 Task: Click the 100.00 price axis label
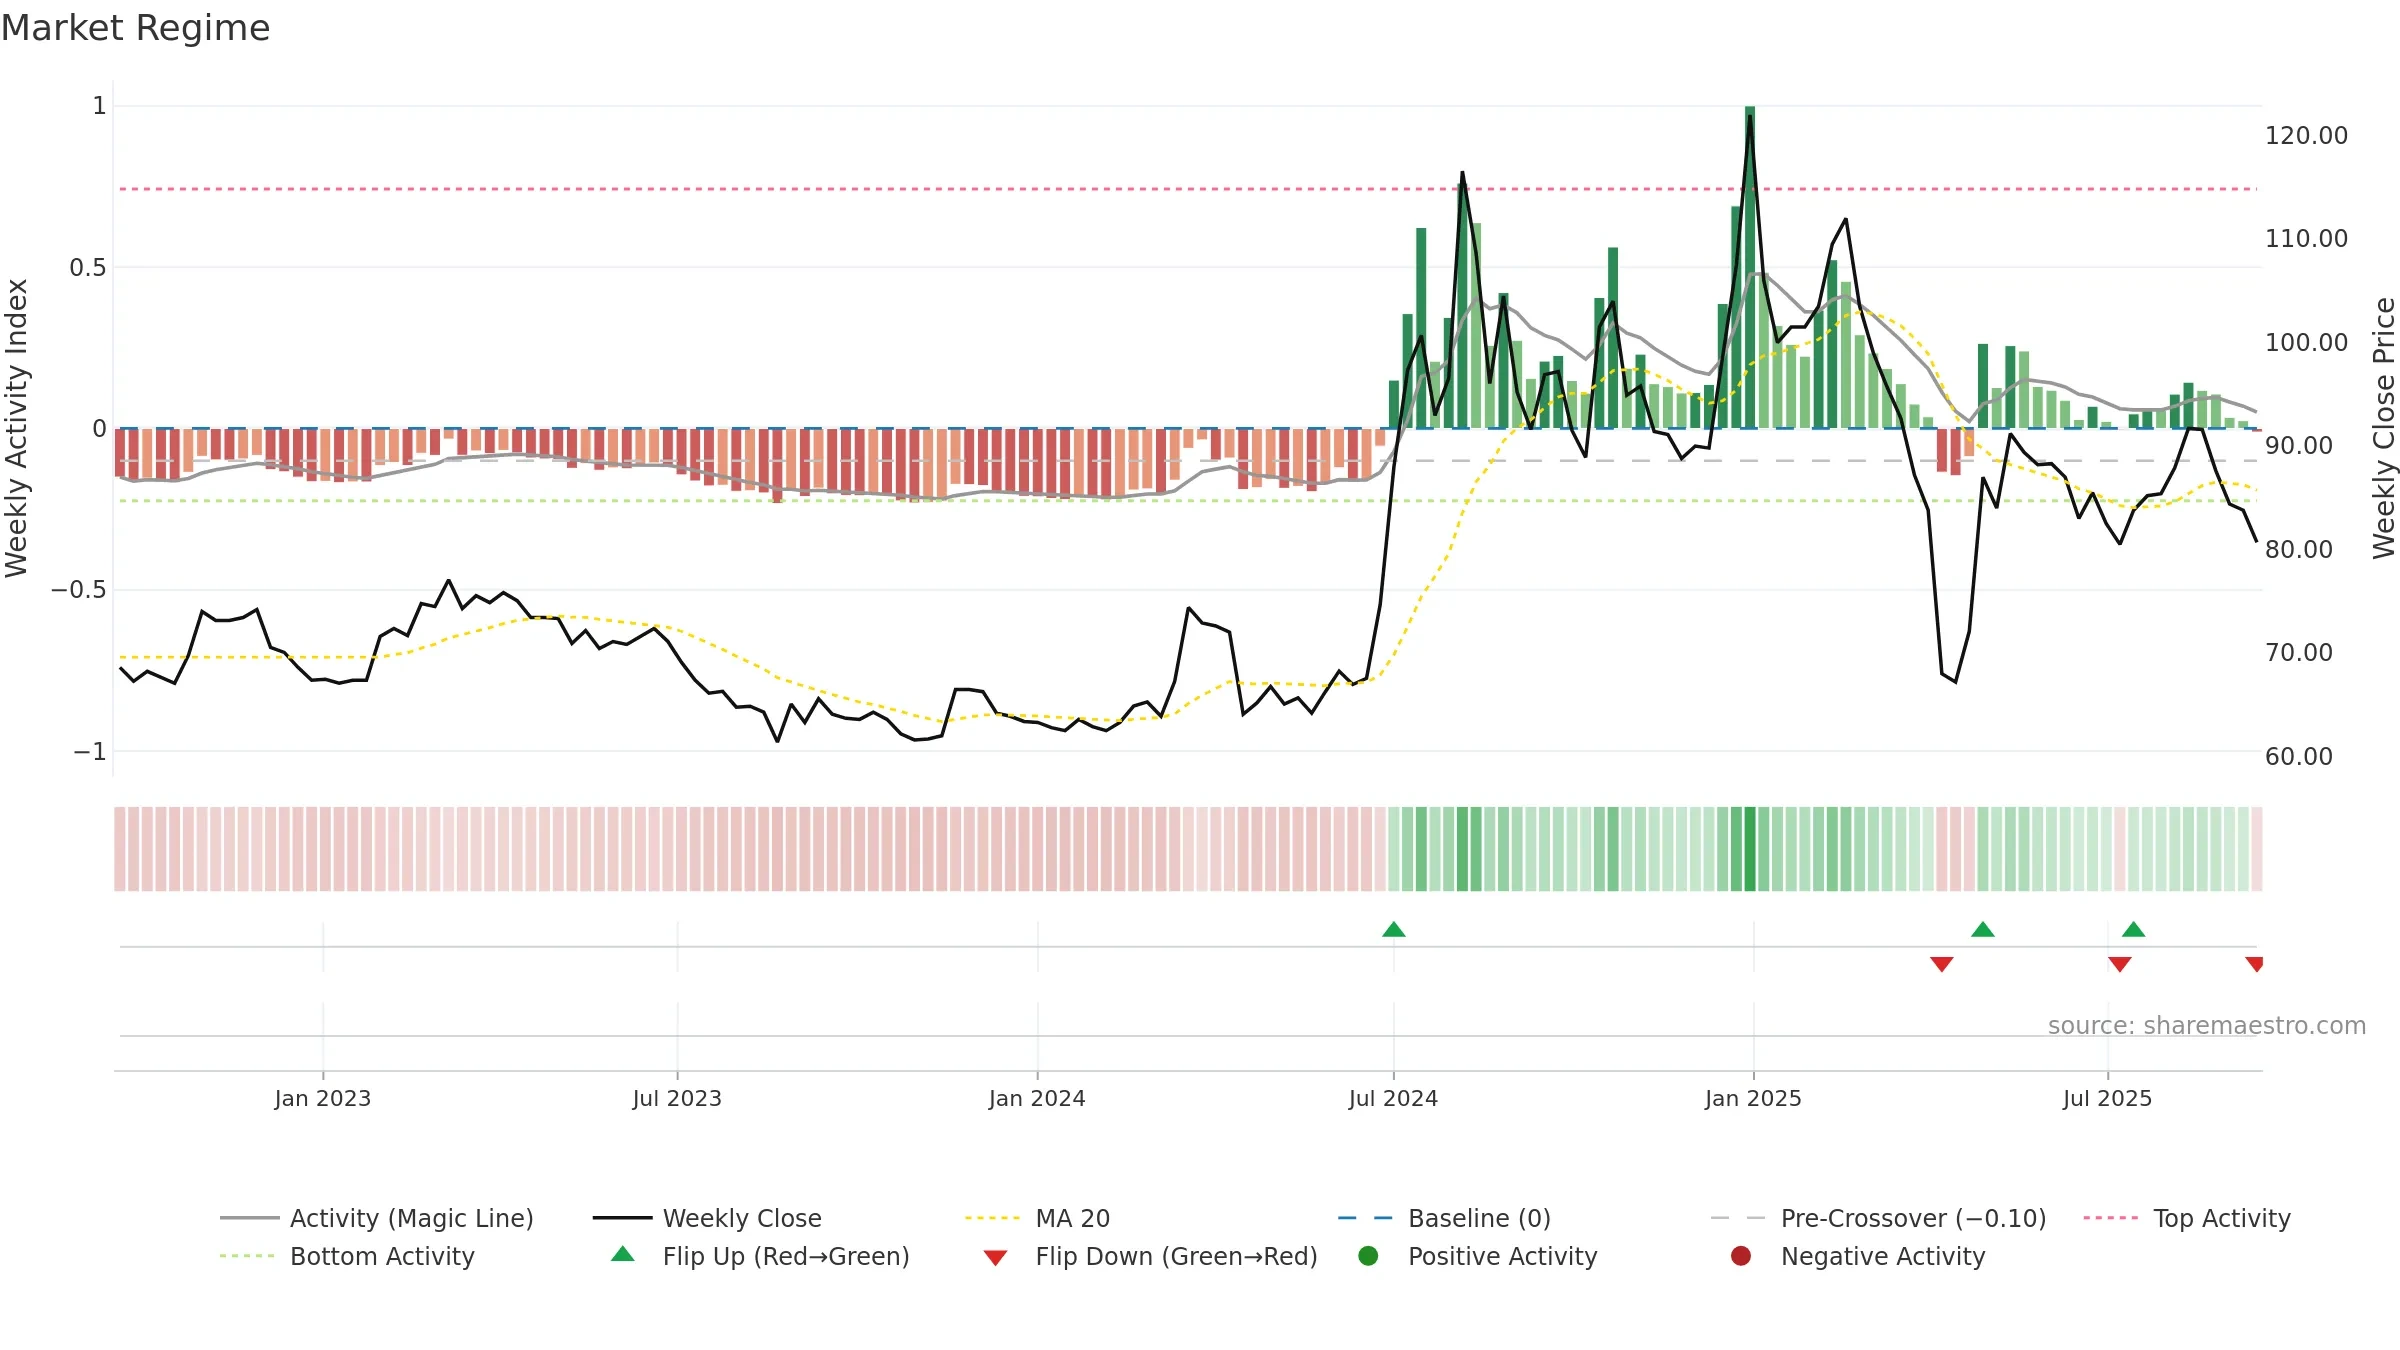pyautogui.click(x=2306, y=343)
